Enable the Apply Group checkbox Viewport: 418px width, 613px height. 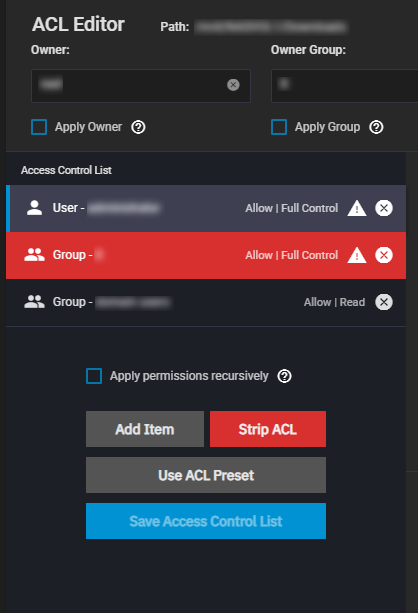tap(279, 127)
